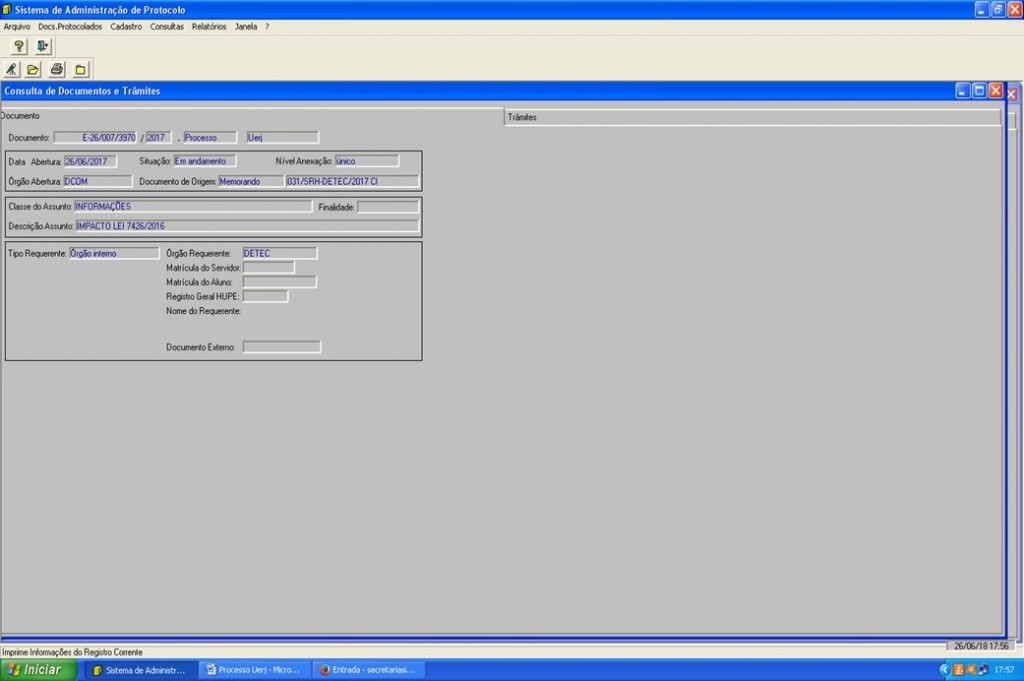This screenshot has width=1024, height=681.
Task: Click the printer icon in toolbar
Action: pyautogui.click(x=57, y=69)
